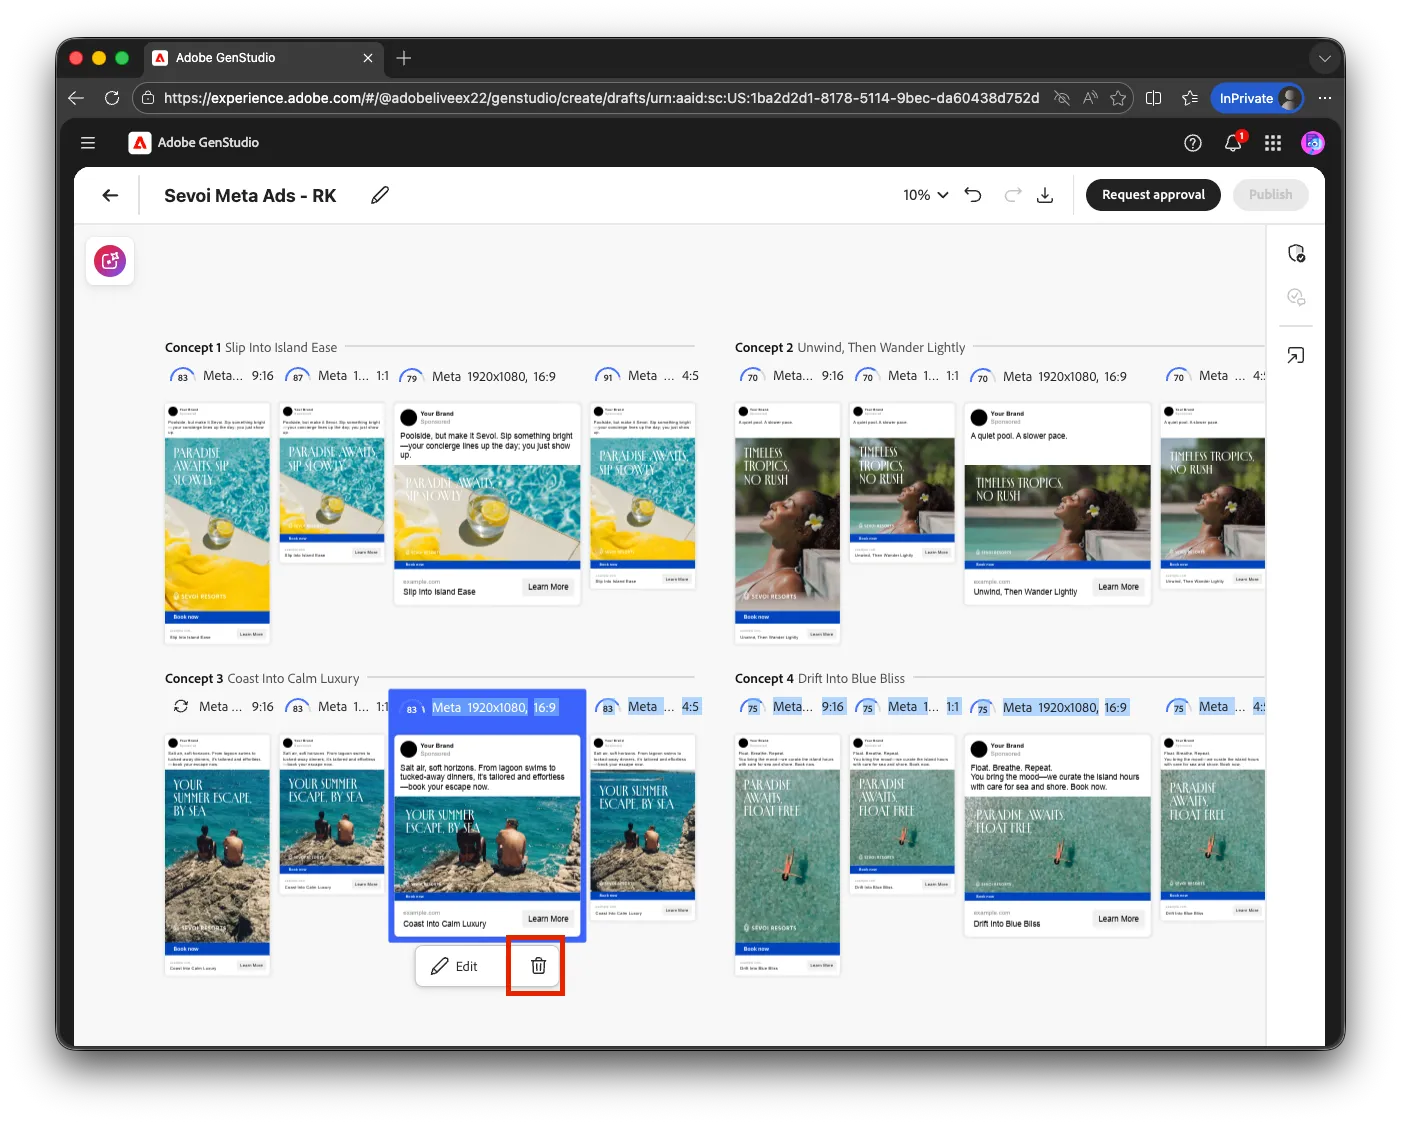Viewport: 1401px width, 1124px height.
Task: Select the Concept 3 Meta 9:16 thumbnail
Action: tap(217, 855)
